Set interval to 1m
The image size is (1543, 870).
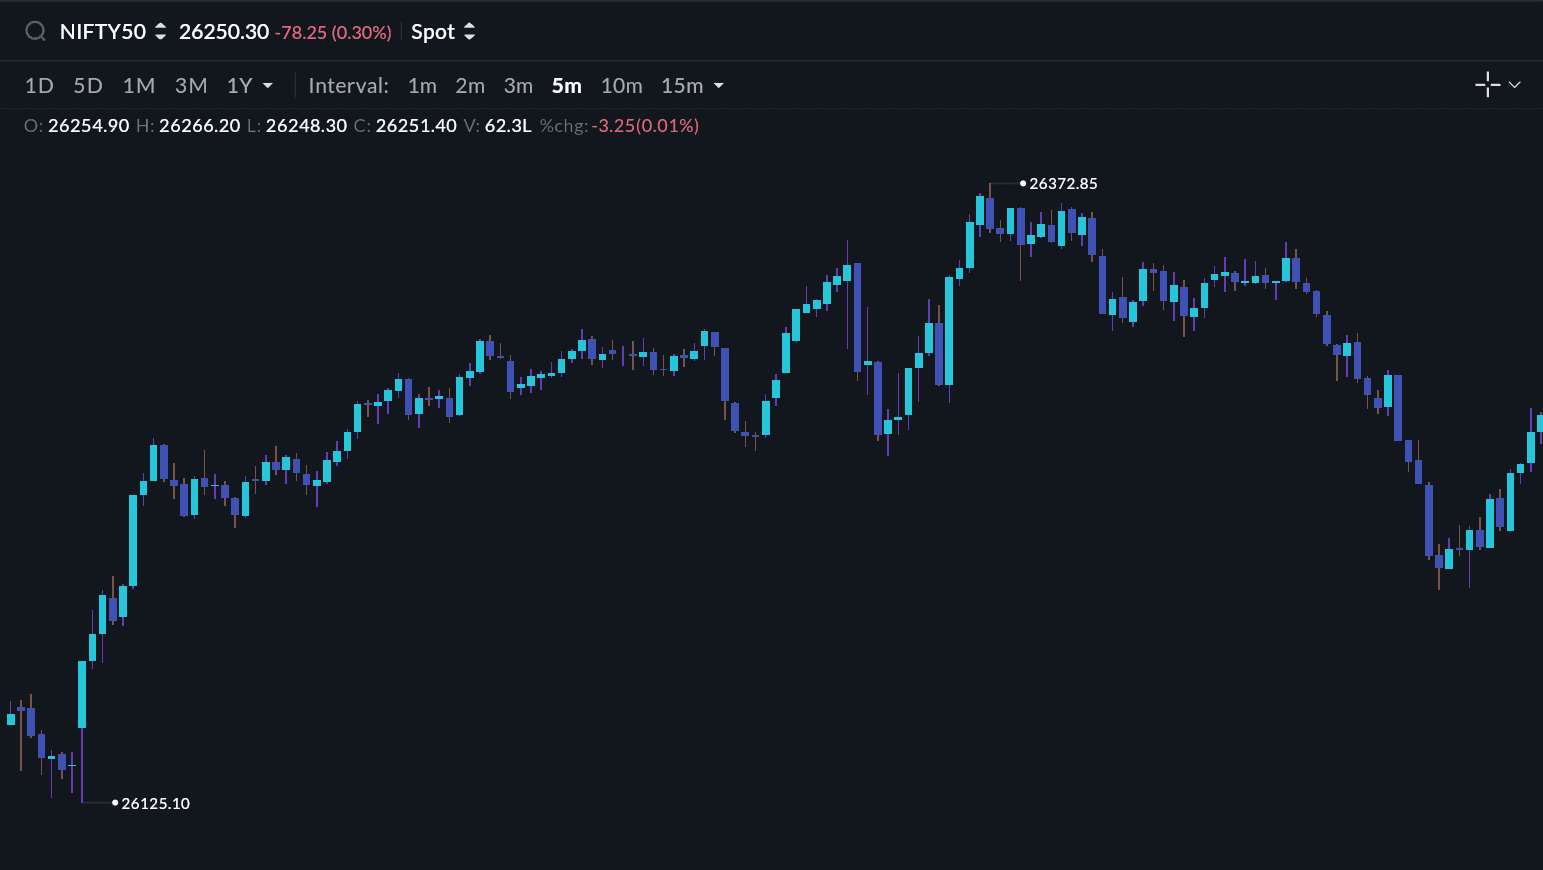pyautogui.click(x=422, y=86)
